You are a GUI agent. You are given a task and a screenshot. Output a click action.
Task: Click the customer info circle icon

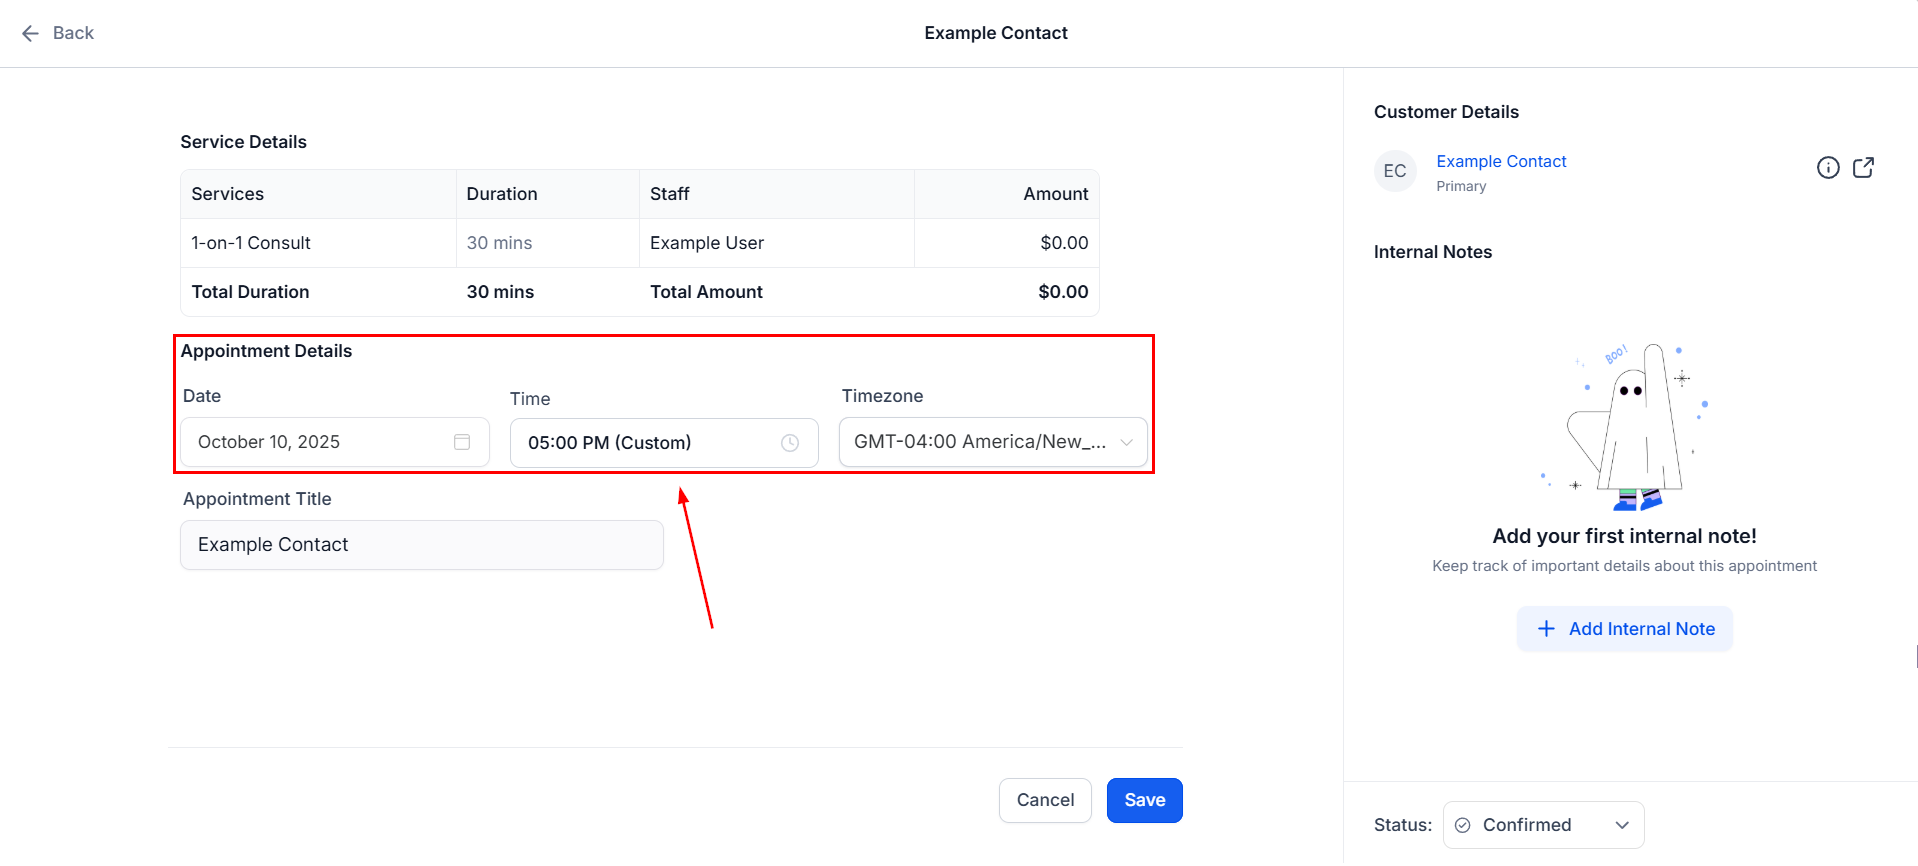(x=1828, y=168)
